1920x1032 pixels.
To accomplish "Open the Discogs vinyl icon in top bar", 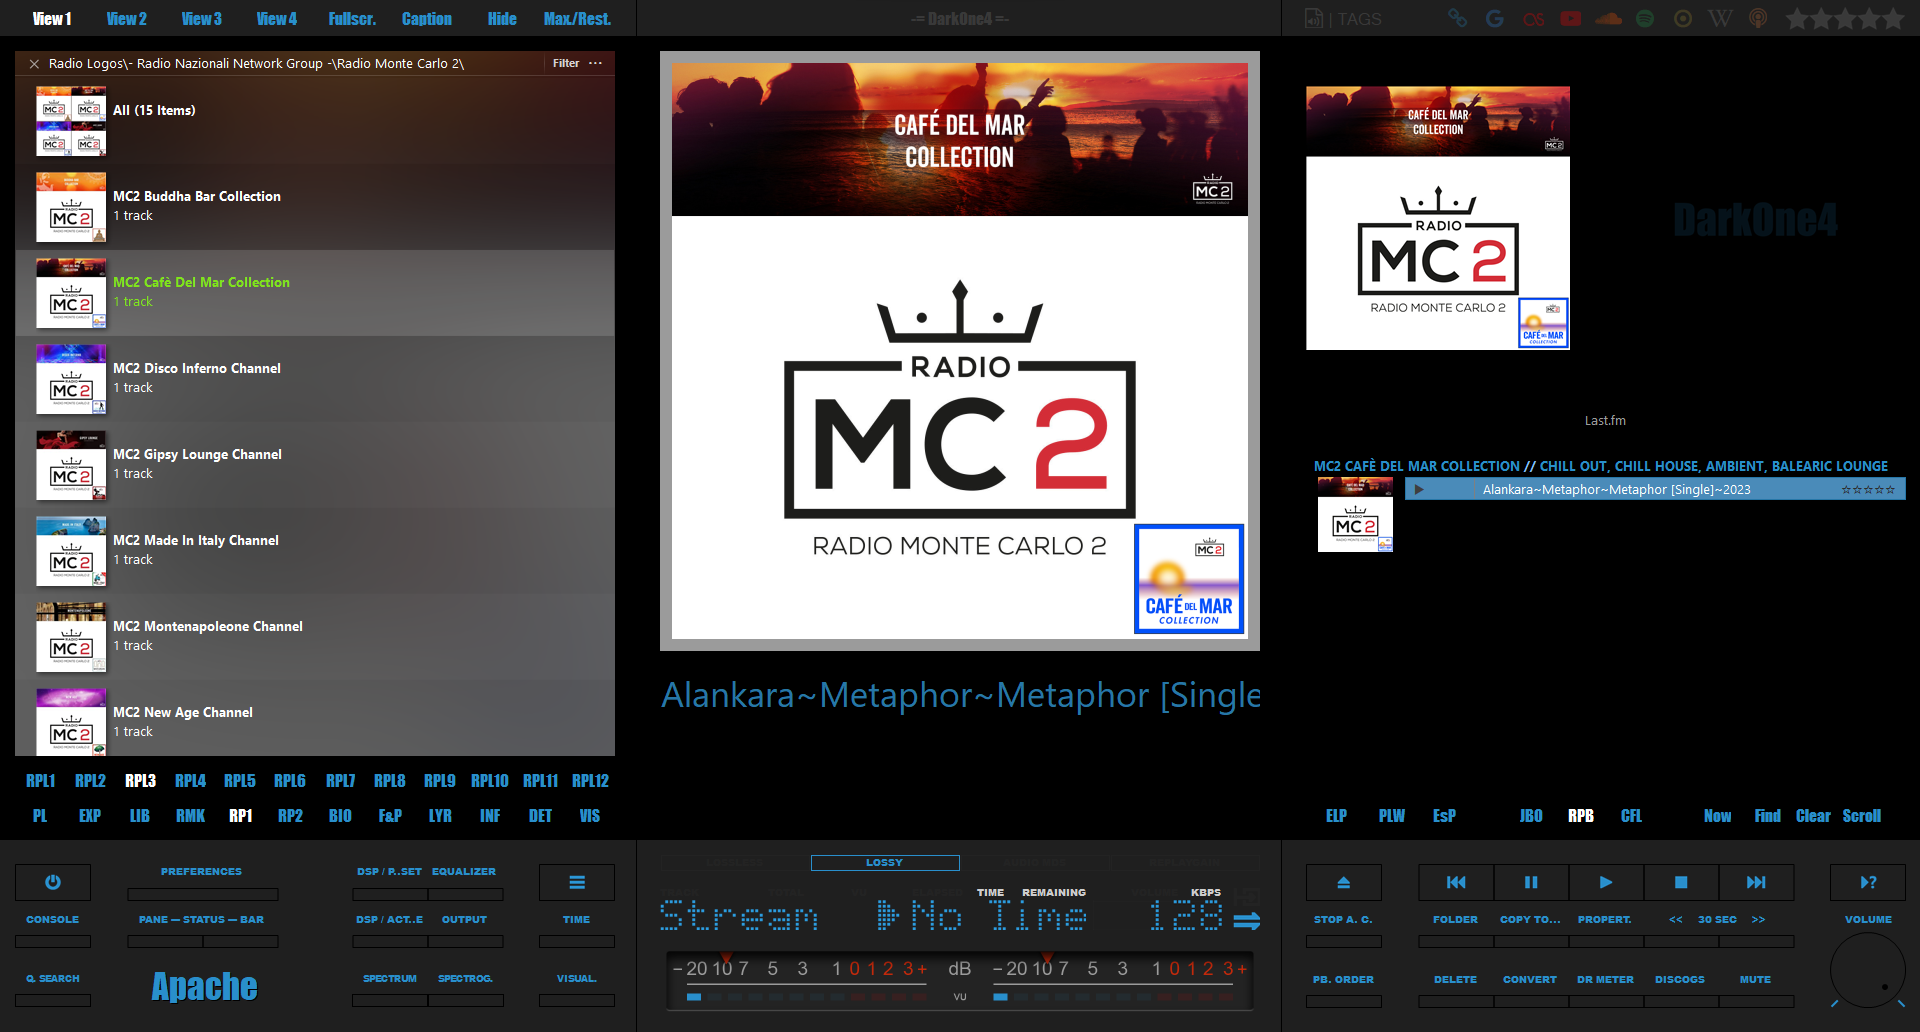I will tap(1683, 18).
